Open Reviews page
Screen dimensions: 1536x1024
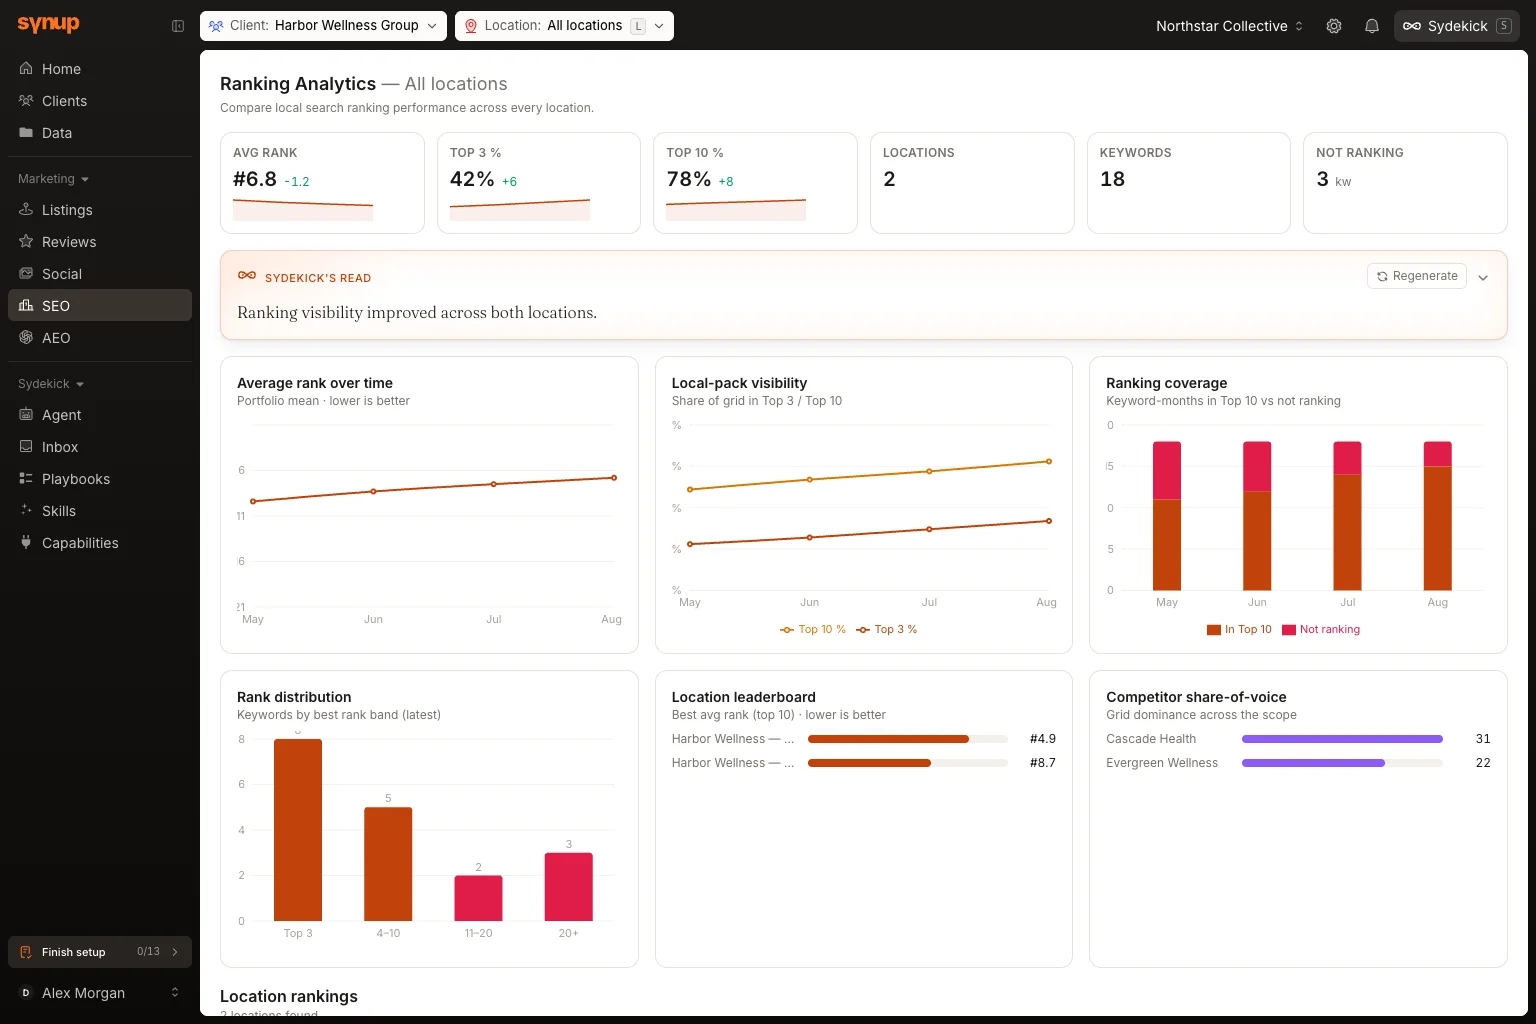[x=100, y=242]
